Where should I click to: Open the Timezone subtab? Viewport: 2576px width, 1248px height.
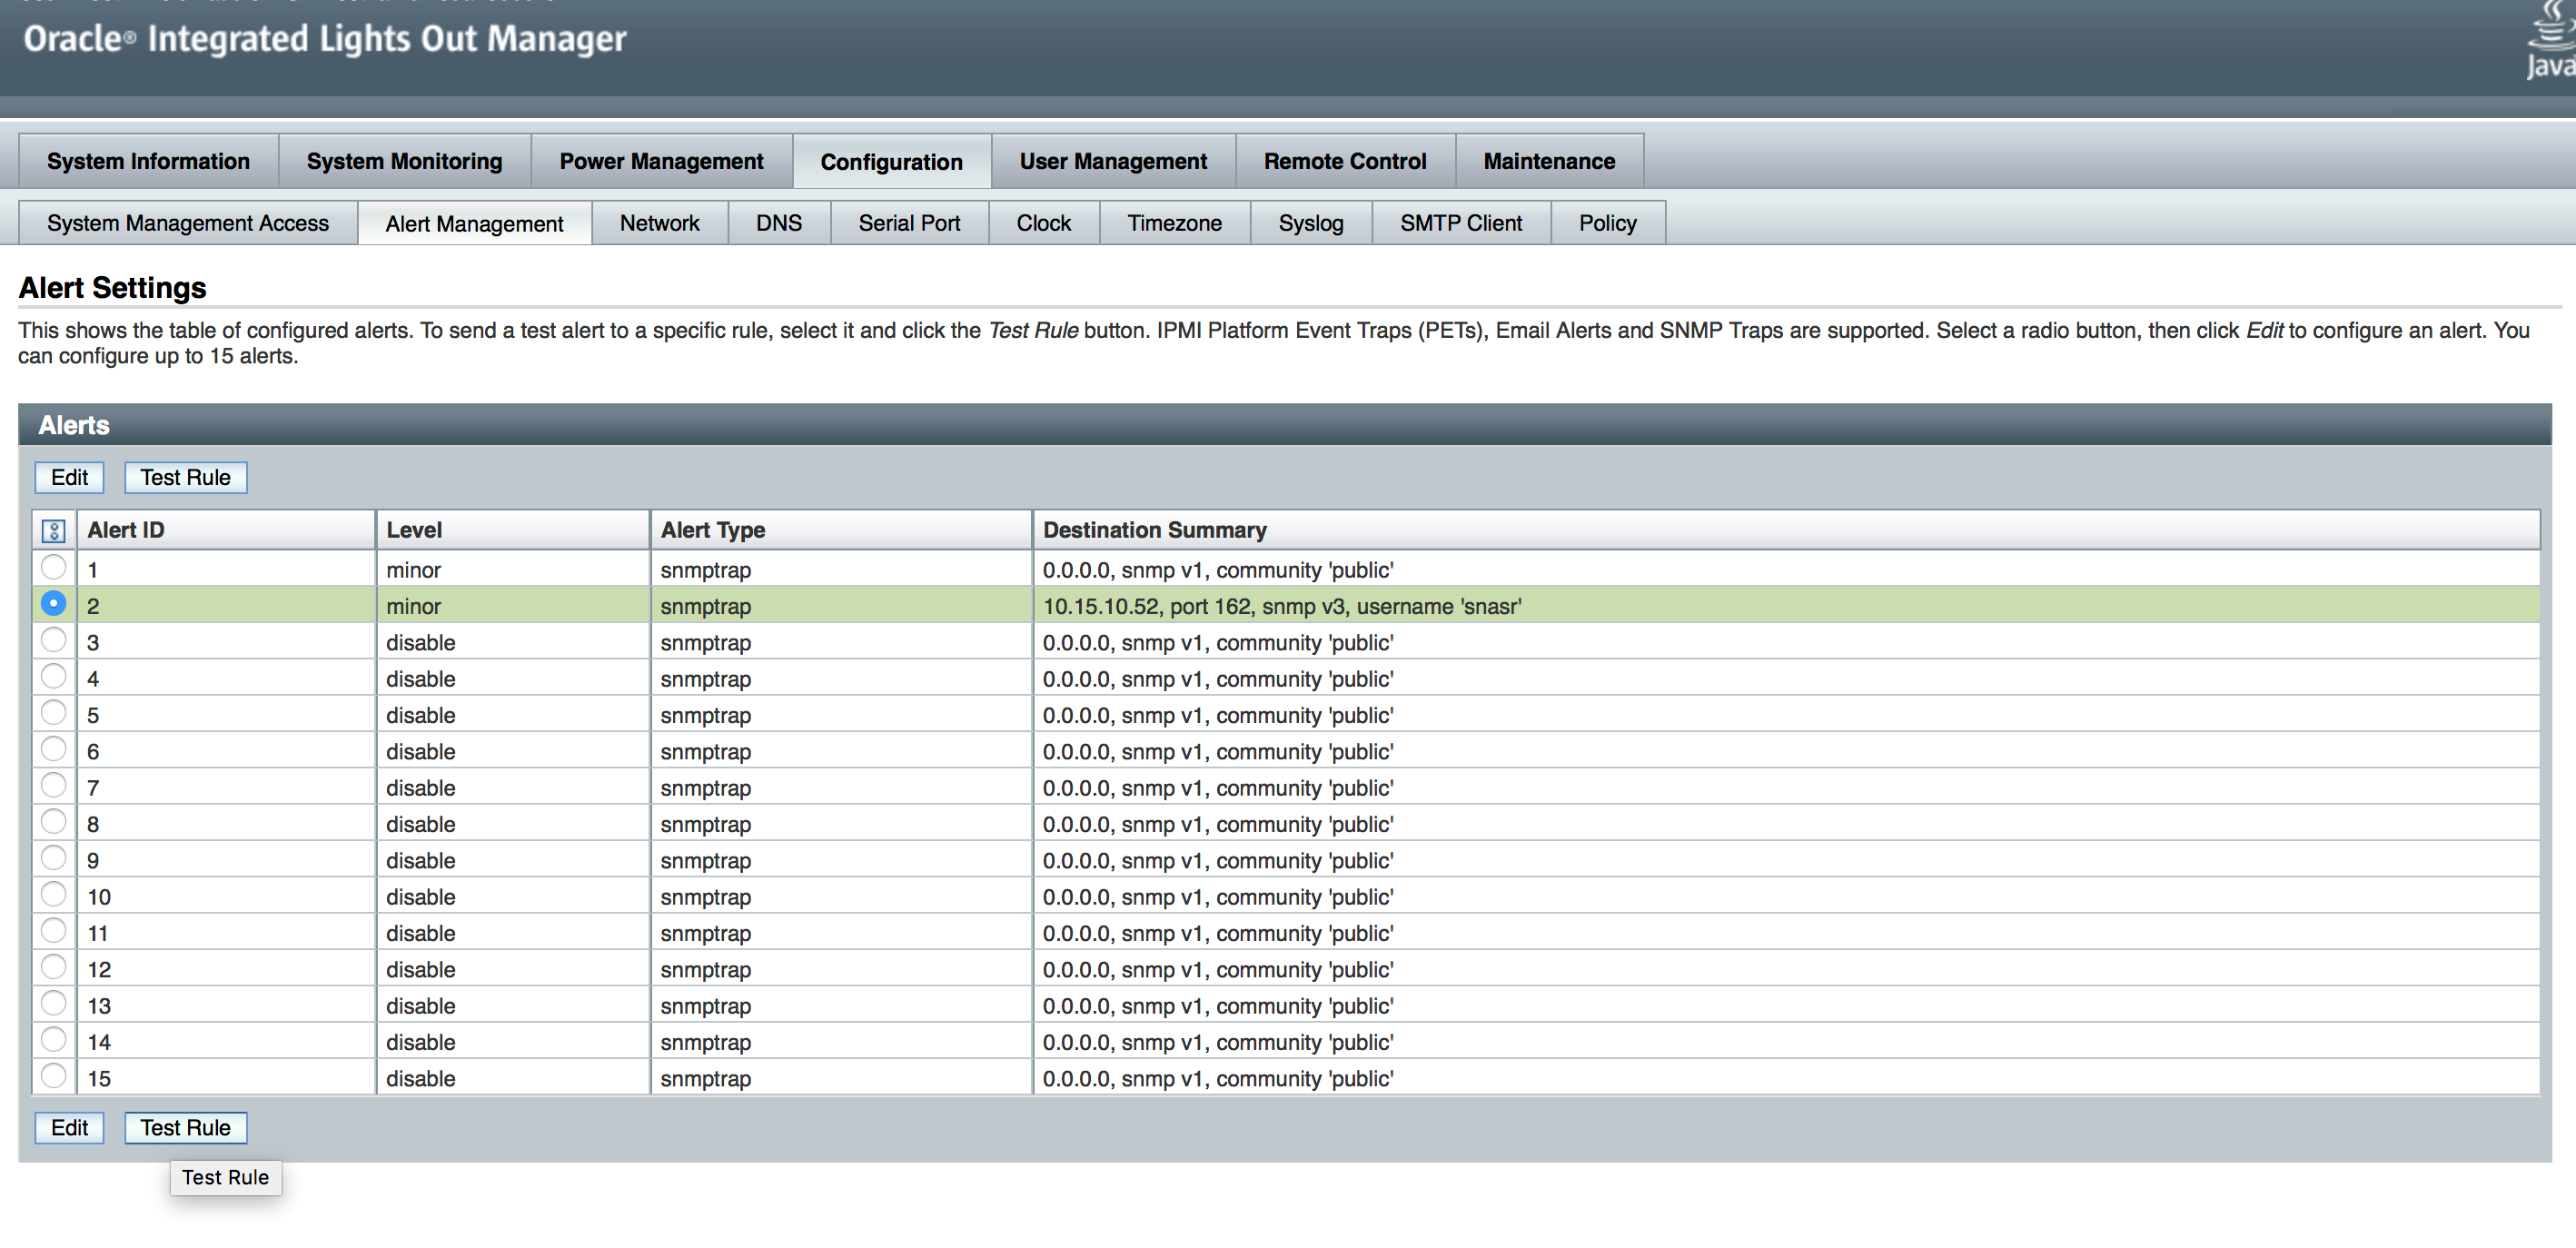1174,223
